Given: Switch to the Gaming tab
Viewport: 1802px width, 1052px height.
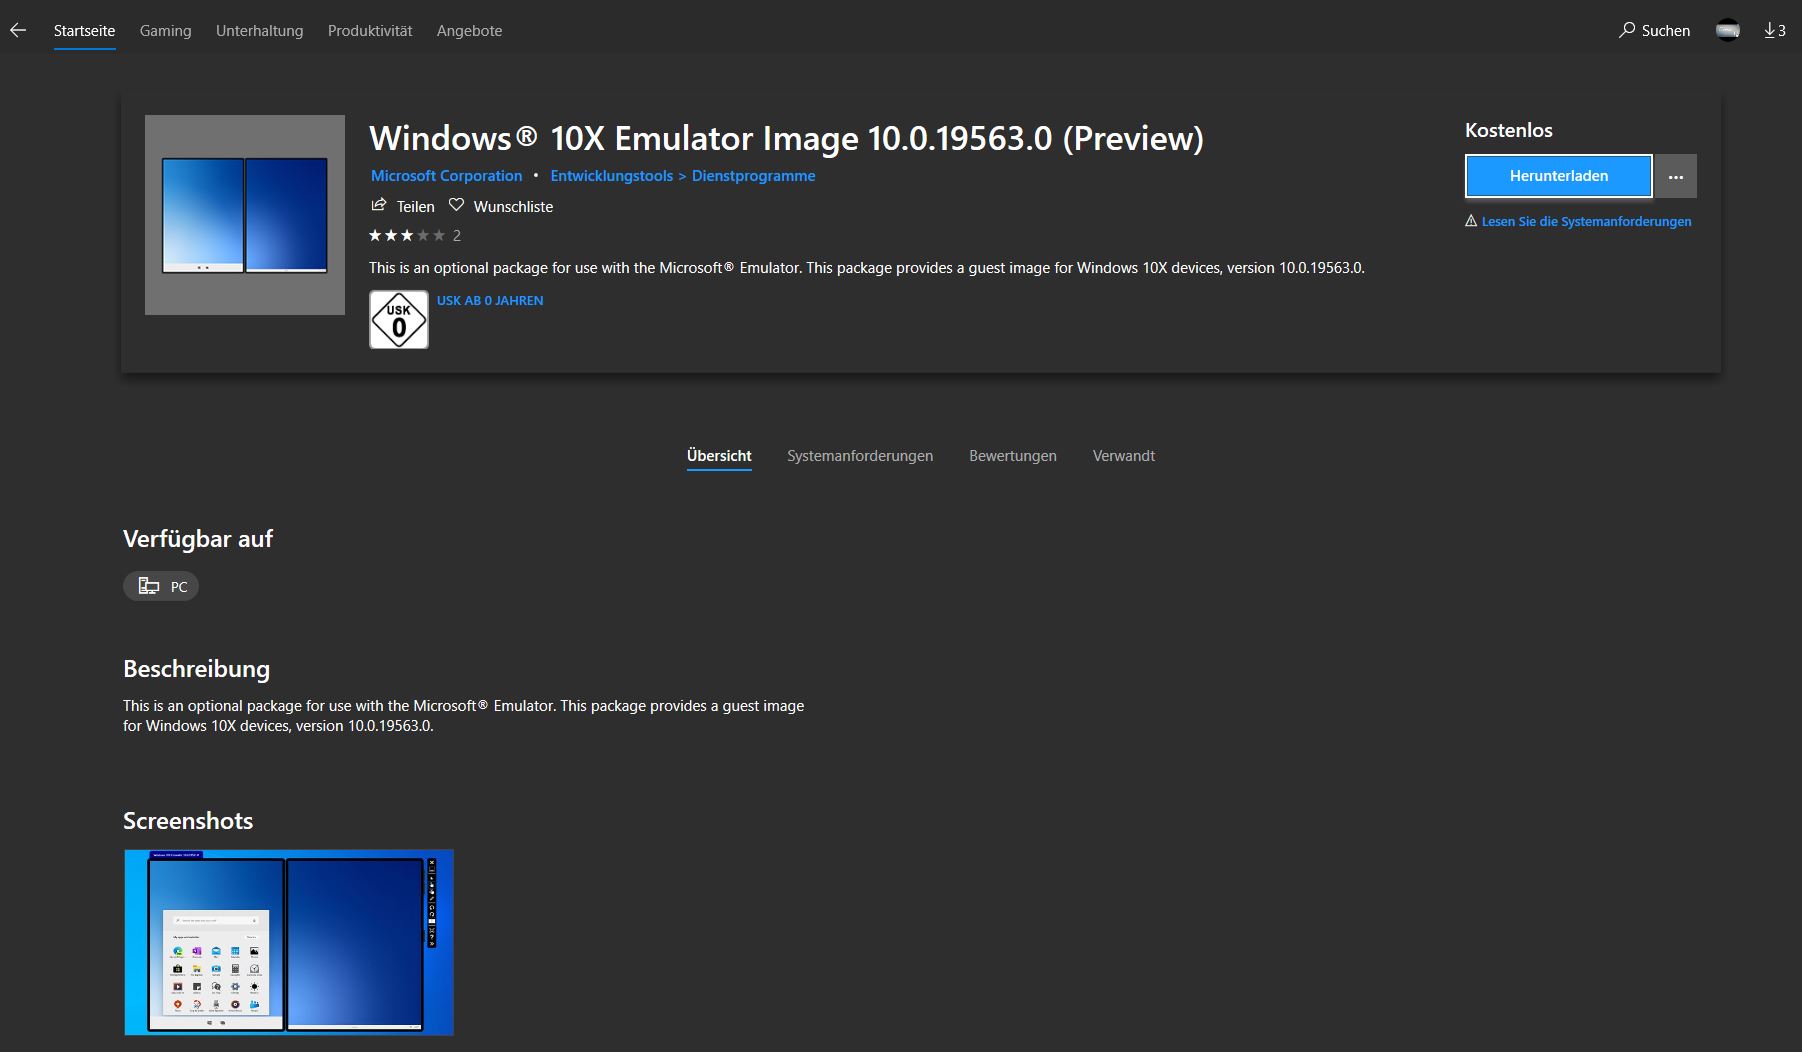Looking at the screenshot, I should pos(165,31).
